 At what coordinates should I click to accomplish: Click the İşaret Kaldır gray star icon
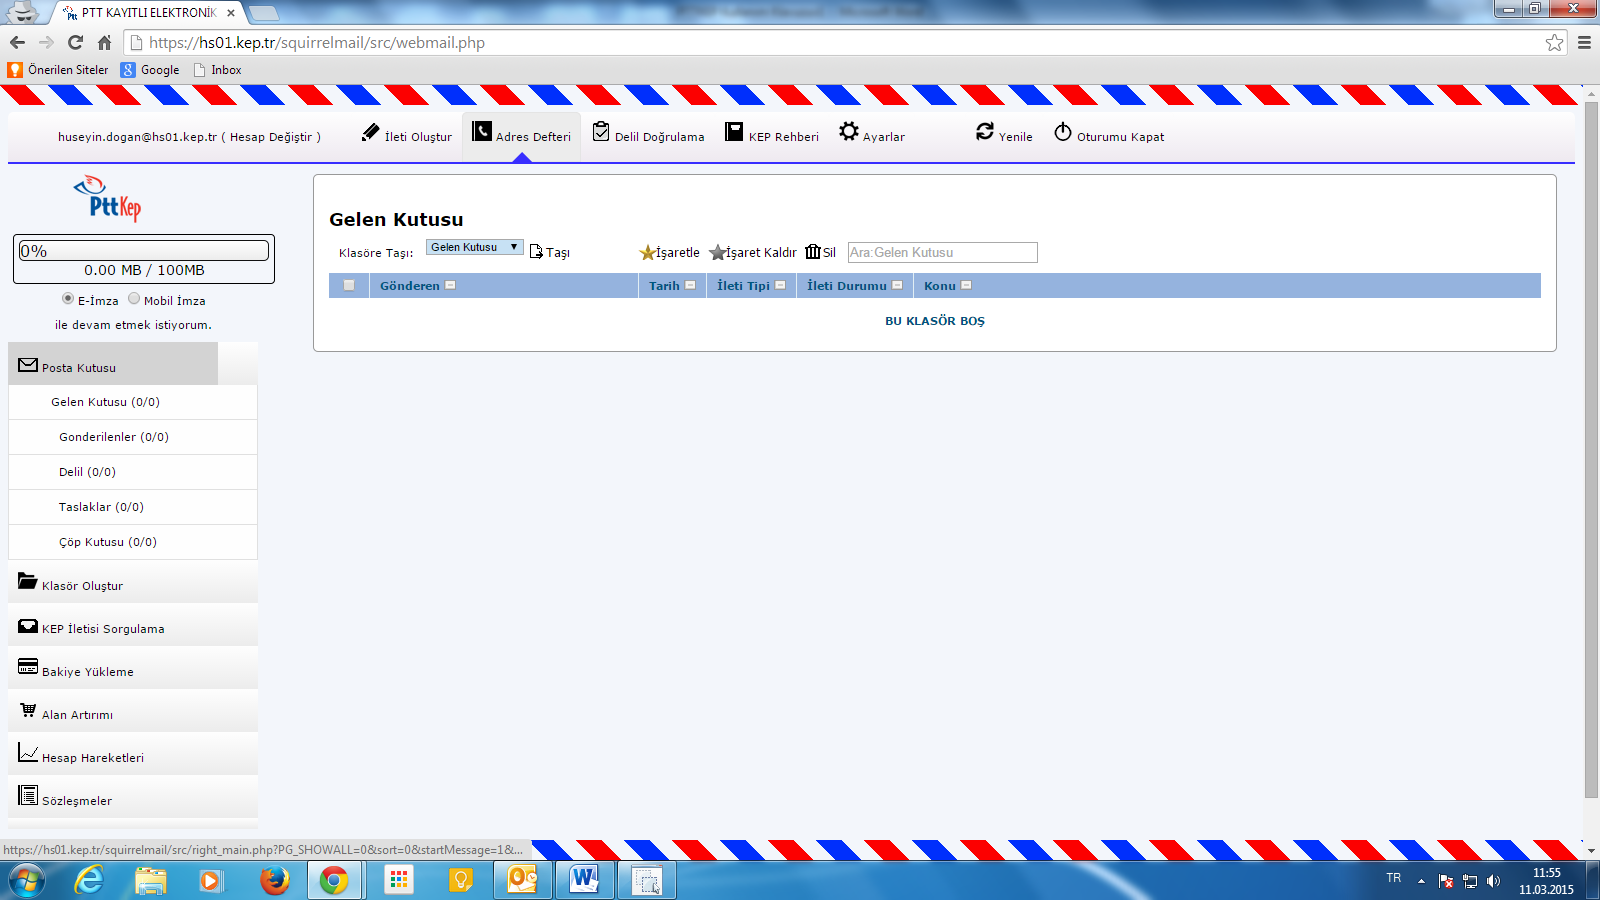[x=717, y=252]
